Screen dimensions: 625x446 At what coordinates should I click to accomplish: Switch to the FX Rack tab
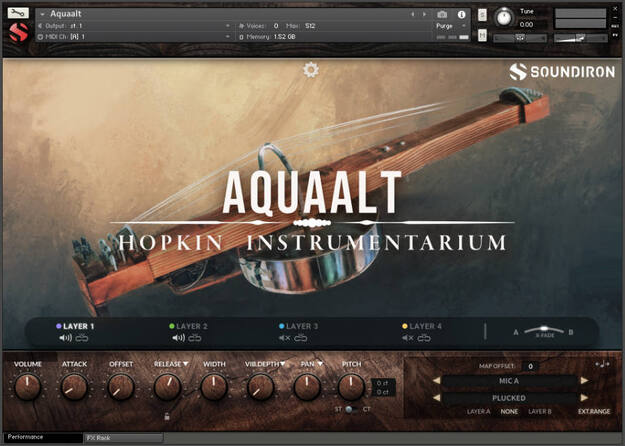(x=124, y=438)
